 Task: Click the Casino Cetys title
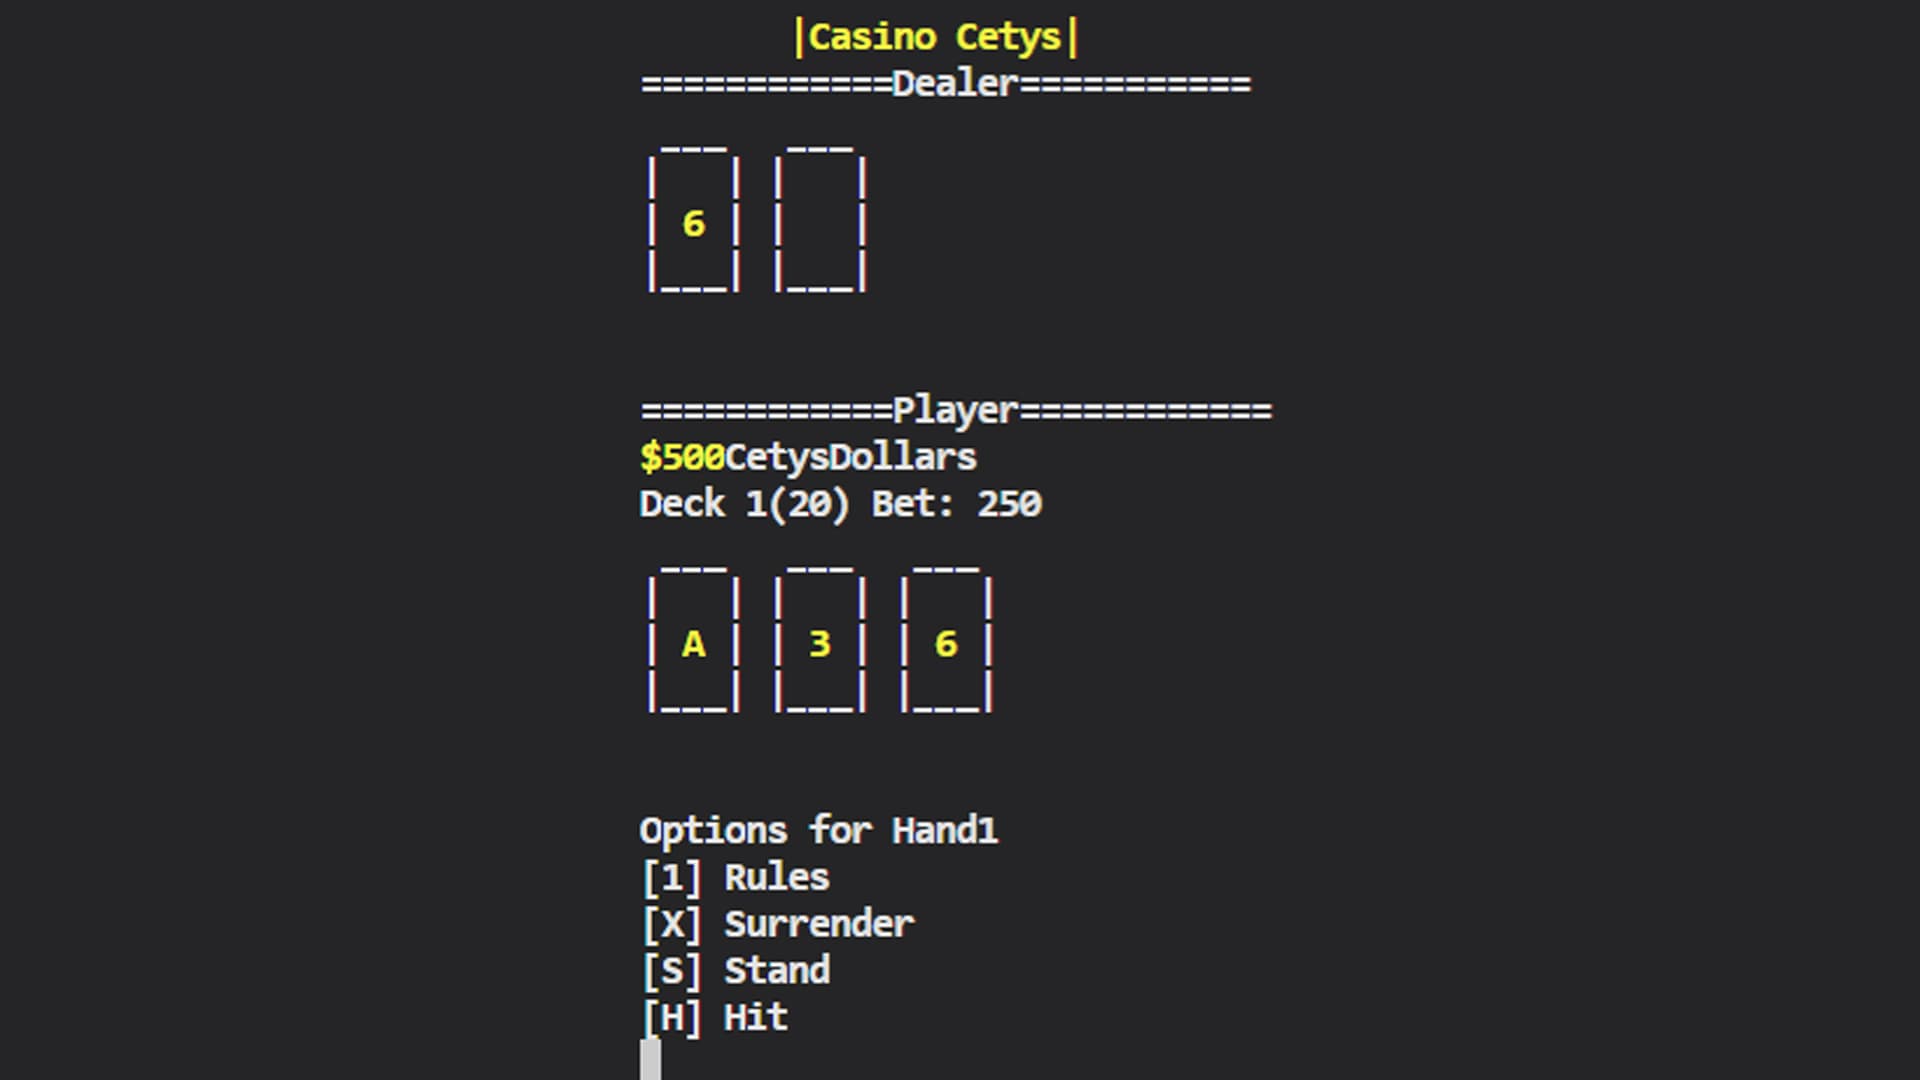[x=936, y=38]
